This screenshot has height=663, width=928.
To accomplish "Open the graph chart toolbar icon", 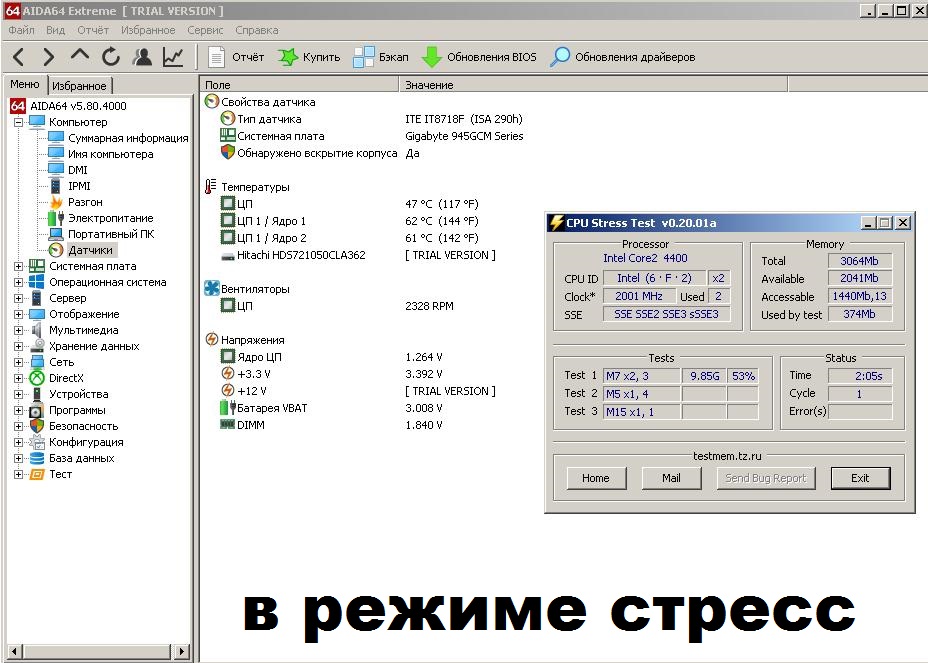I will pyautogui.click(x=173, y=57).
